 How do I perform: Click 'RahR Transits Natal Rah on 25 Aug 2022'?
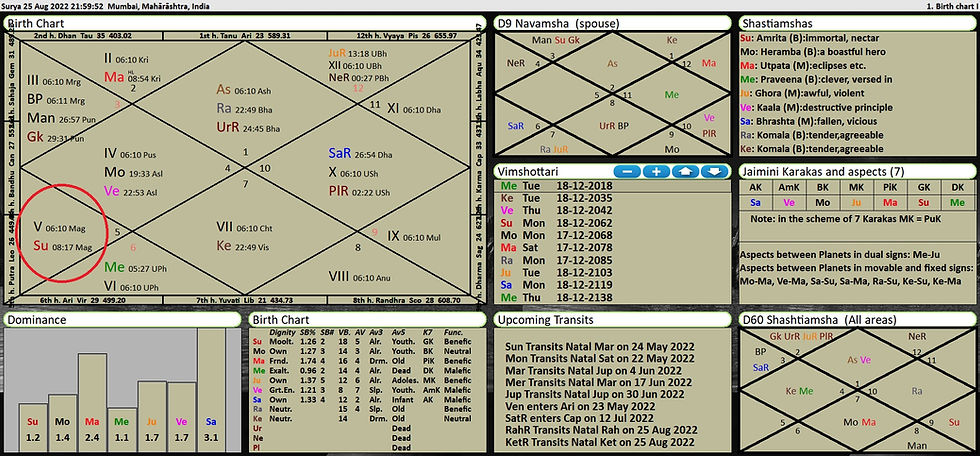[x=599, y=430]
